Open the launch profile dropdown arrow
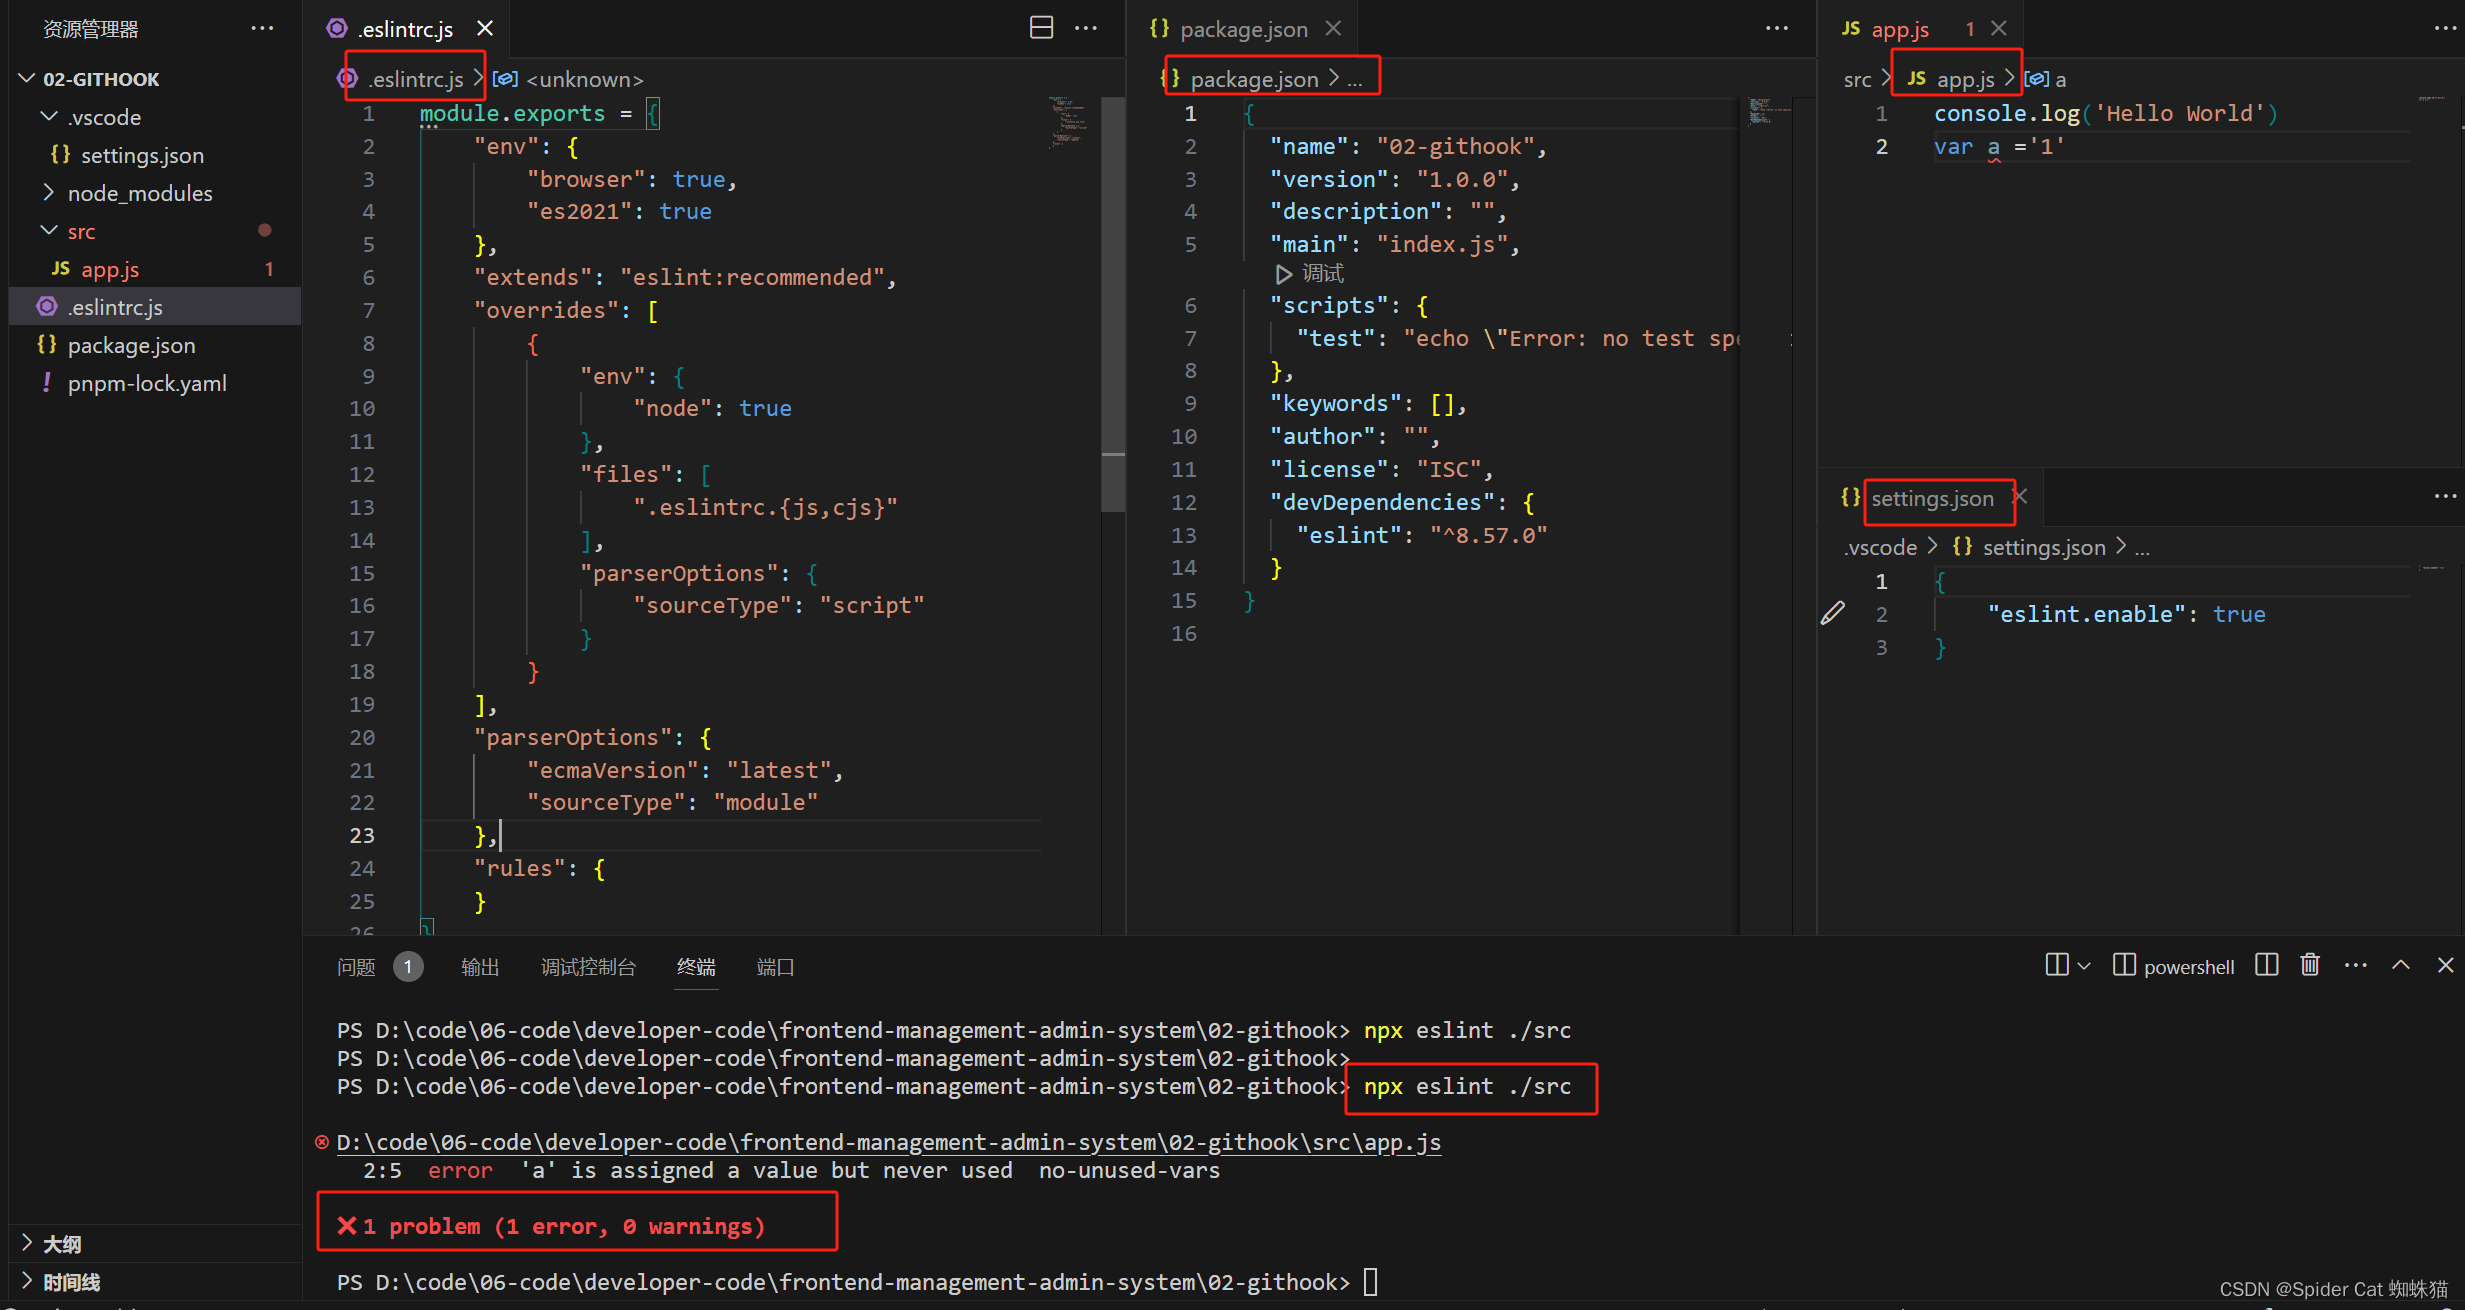This screenshot has width=2465, height=1310. (2084, 966)
